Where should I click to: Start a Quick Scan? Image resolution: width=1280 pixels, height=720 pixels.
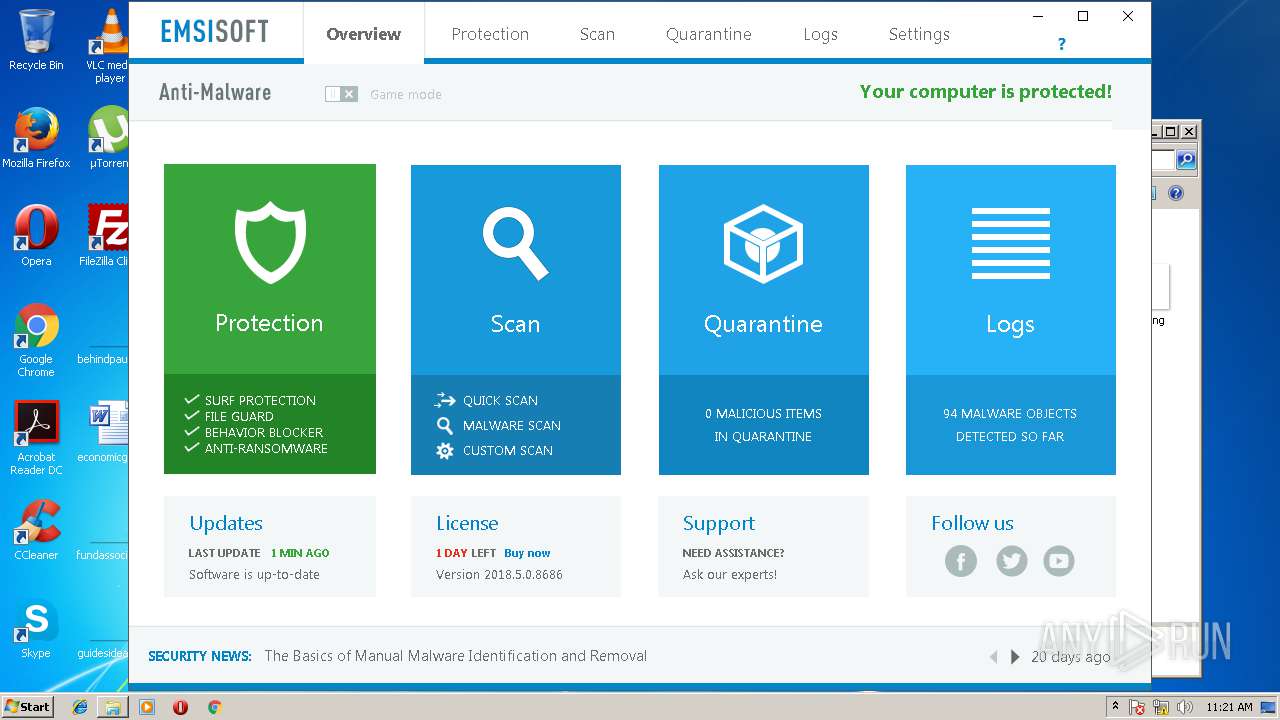487,400
